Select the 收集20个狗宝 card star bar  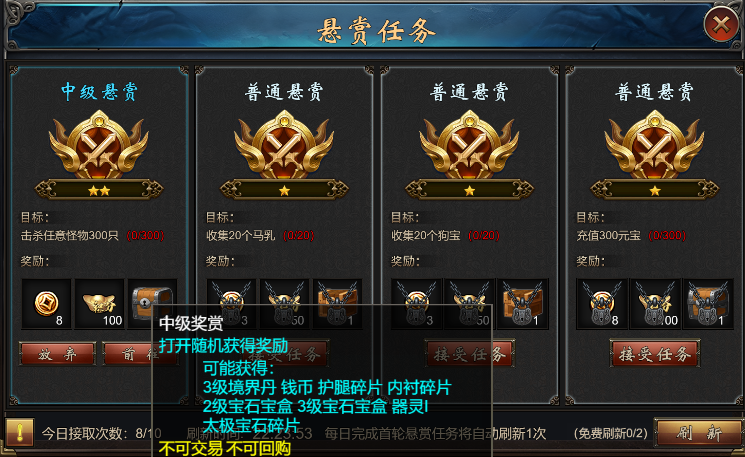coord(469,190)
